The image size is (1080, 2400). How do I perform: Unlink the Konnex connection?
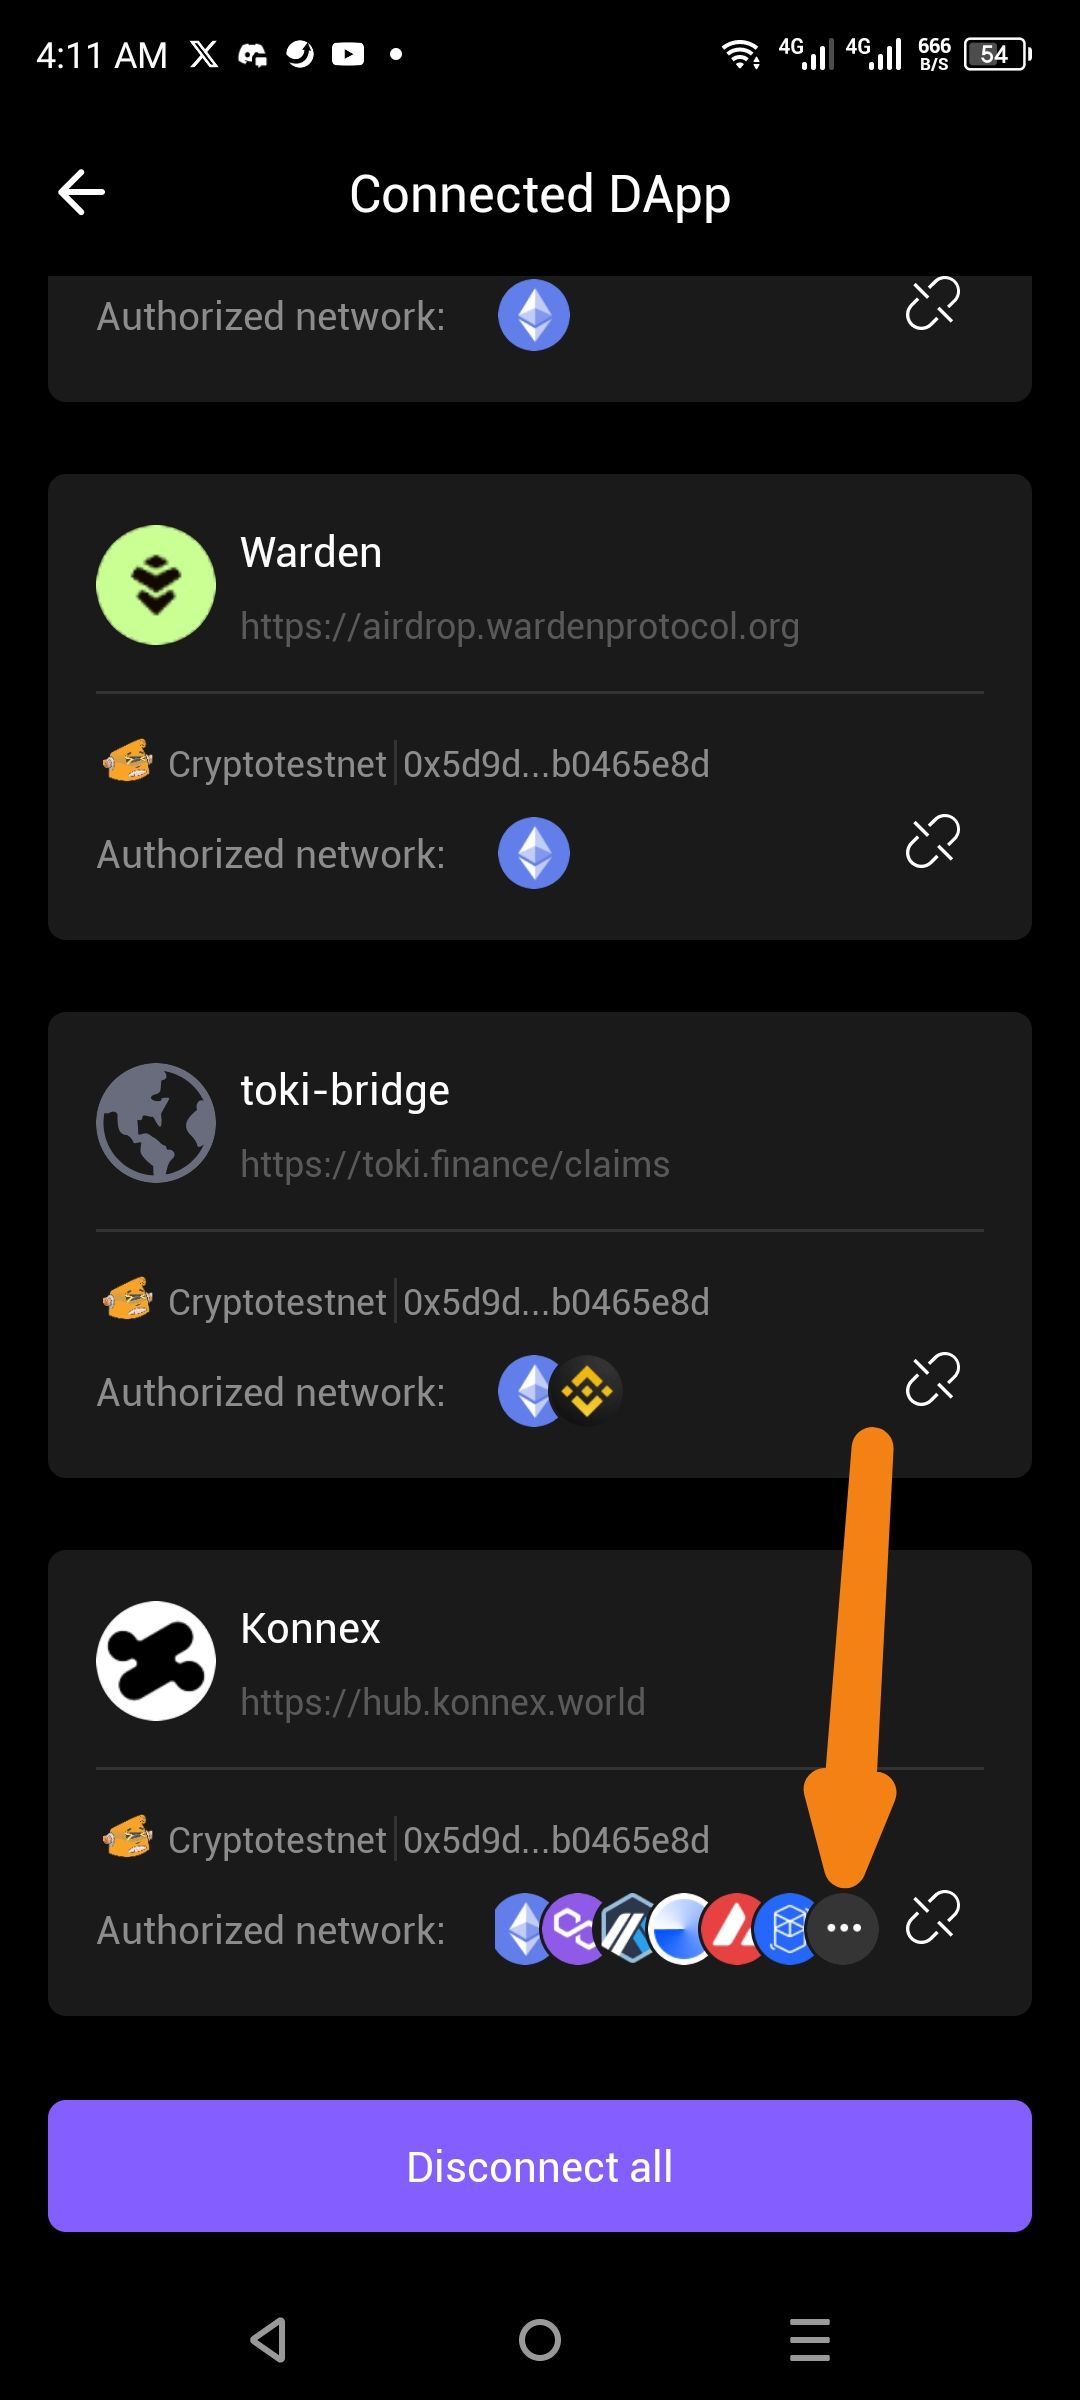tap(932, 1917)
